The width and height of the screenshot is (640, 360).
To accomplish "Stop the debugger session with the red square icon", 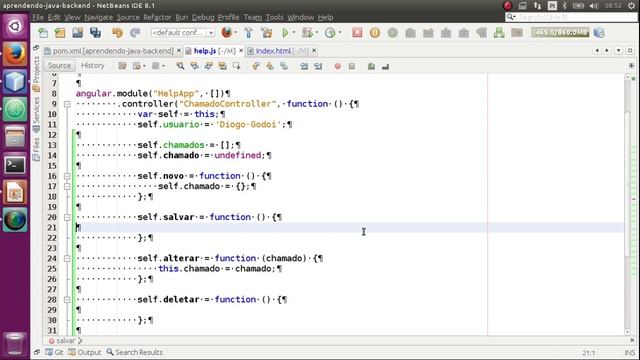I will tap(357, 33).
